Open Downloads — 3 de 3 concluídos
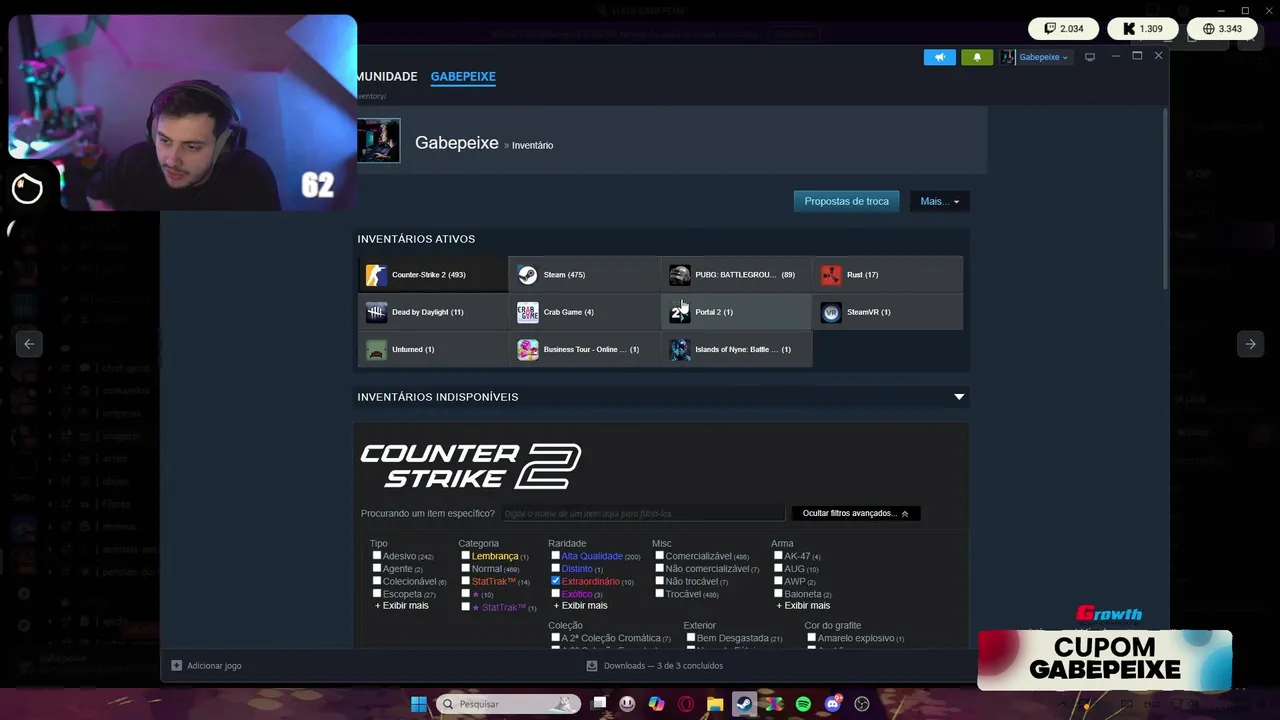This screenshot has width=1280, height=720. [x=663, y=666]
